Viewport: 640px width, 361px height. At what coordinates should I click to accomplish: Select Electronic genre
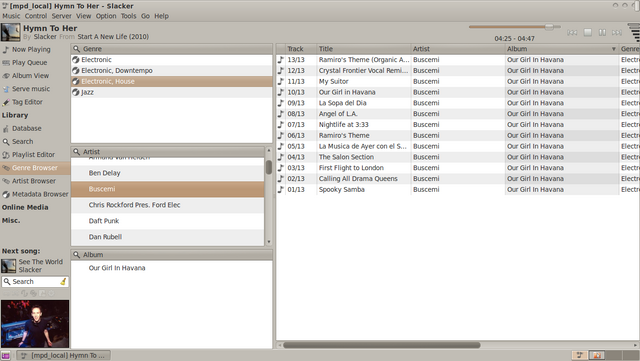tap(171, 60)
